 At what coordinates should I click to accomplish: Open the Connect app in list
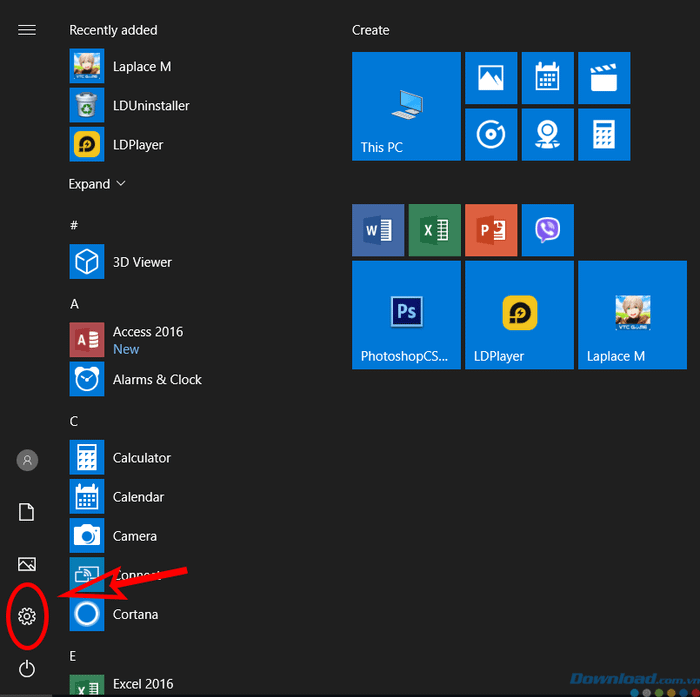115,575
